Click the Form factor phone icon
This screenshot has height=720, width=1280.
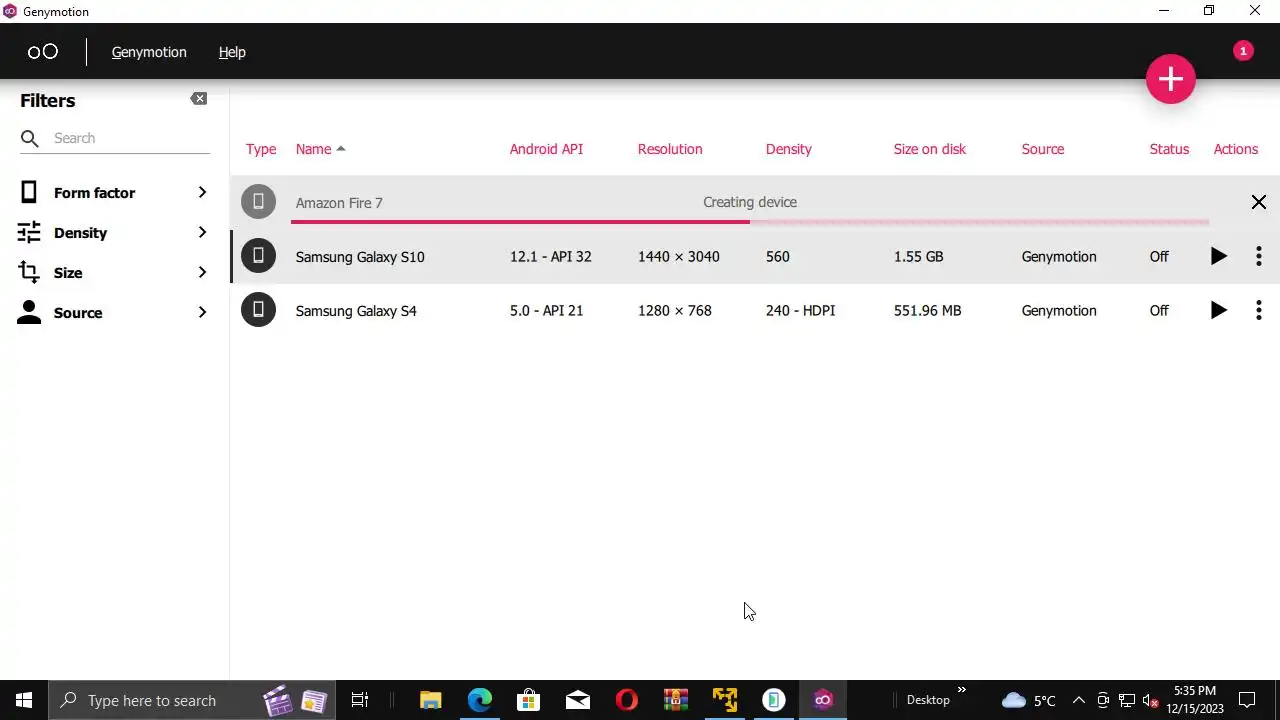29,192
